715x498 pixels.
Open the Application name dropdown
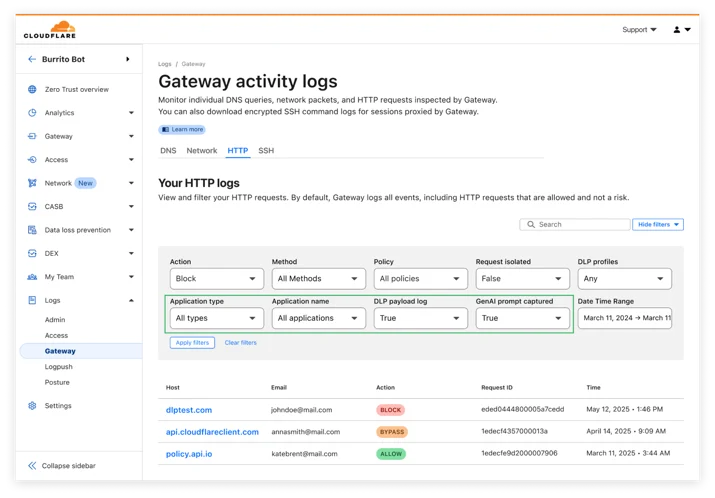(x=319, y=318)
